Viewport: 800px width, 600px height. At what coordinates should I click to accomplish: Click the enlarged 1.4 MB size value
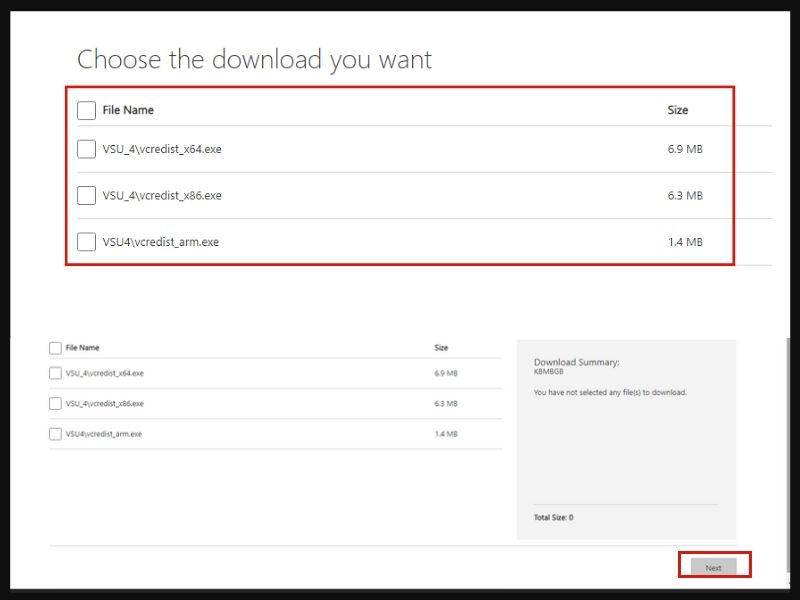[x=685, y=242]
